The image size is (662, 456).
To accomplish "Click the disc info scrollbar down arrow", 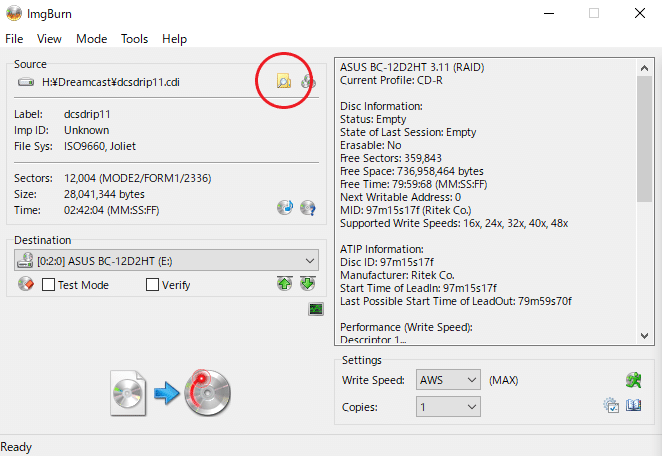I will [x=644, y=336].
